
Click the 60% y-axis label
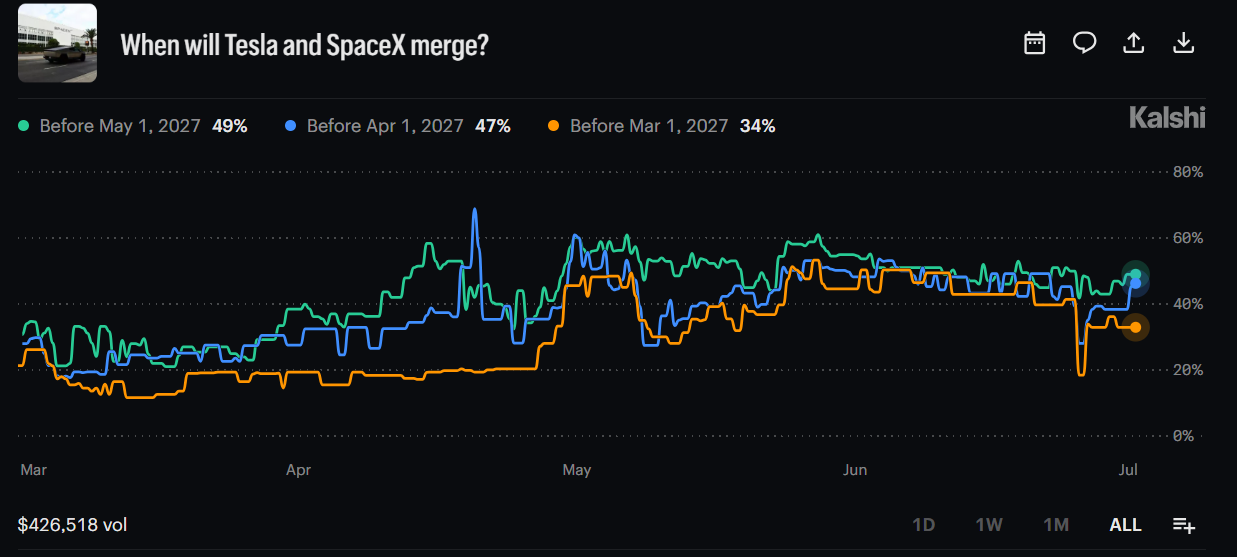coord(1188,238)
